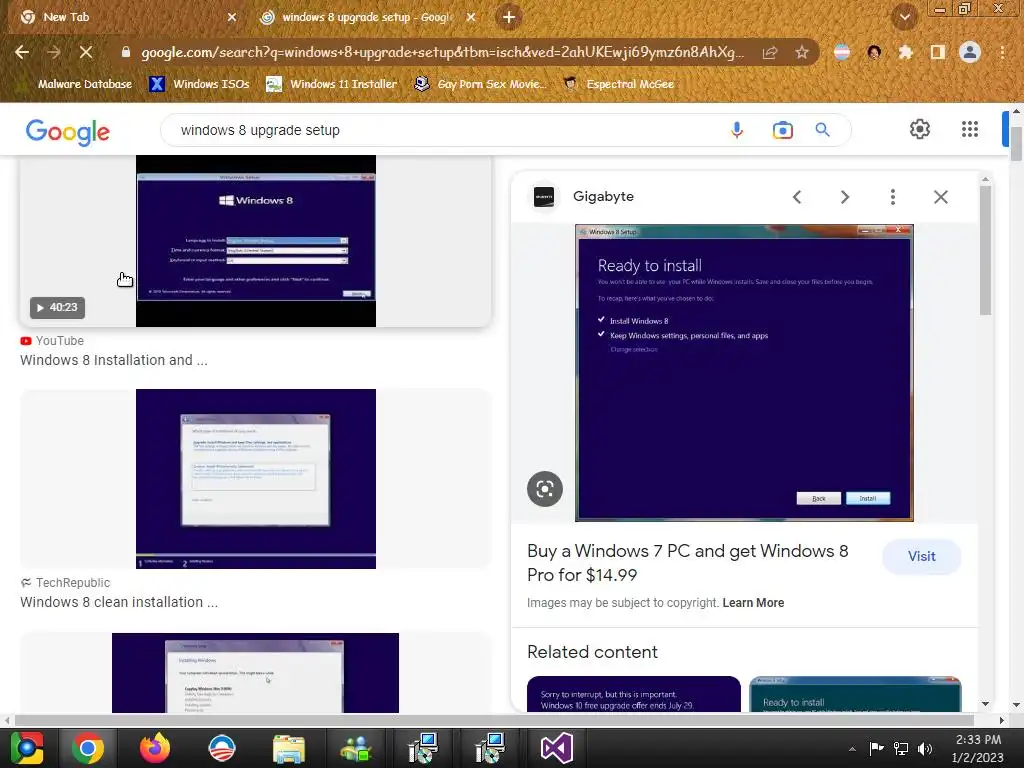Open the Windows 11 Installer bookmark
The width and height of the screenshot is (1024, 768).
[332, 84]
